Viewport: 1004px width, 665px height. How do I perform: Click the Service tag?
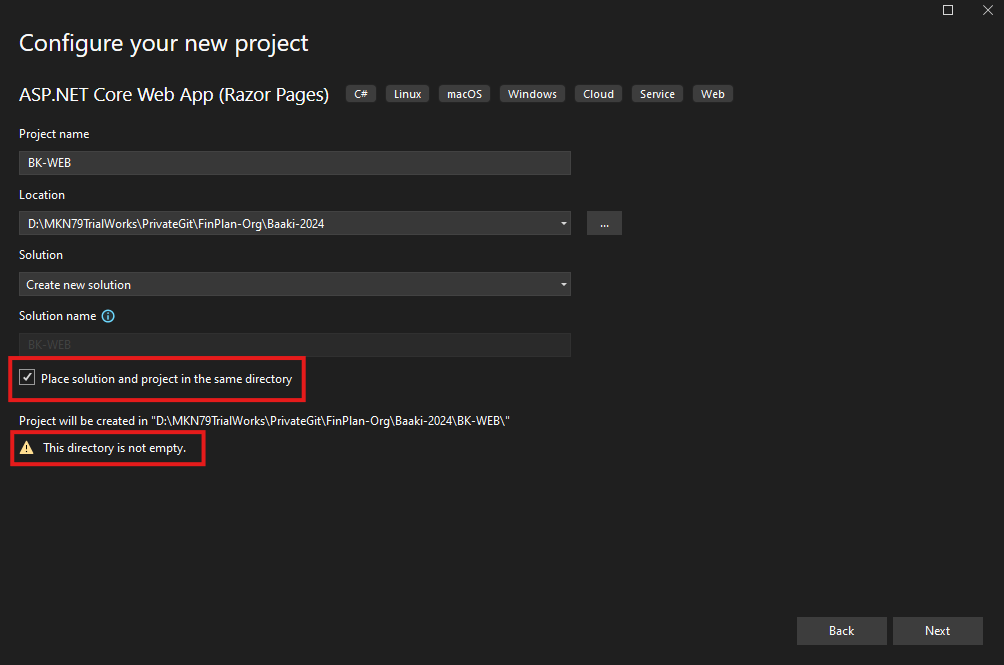(657, 94)
